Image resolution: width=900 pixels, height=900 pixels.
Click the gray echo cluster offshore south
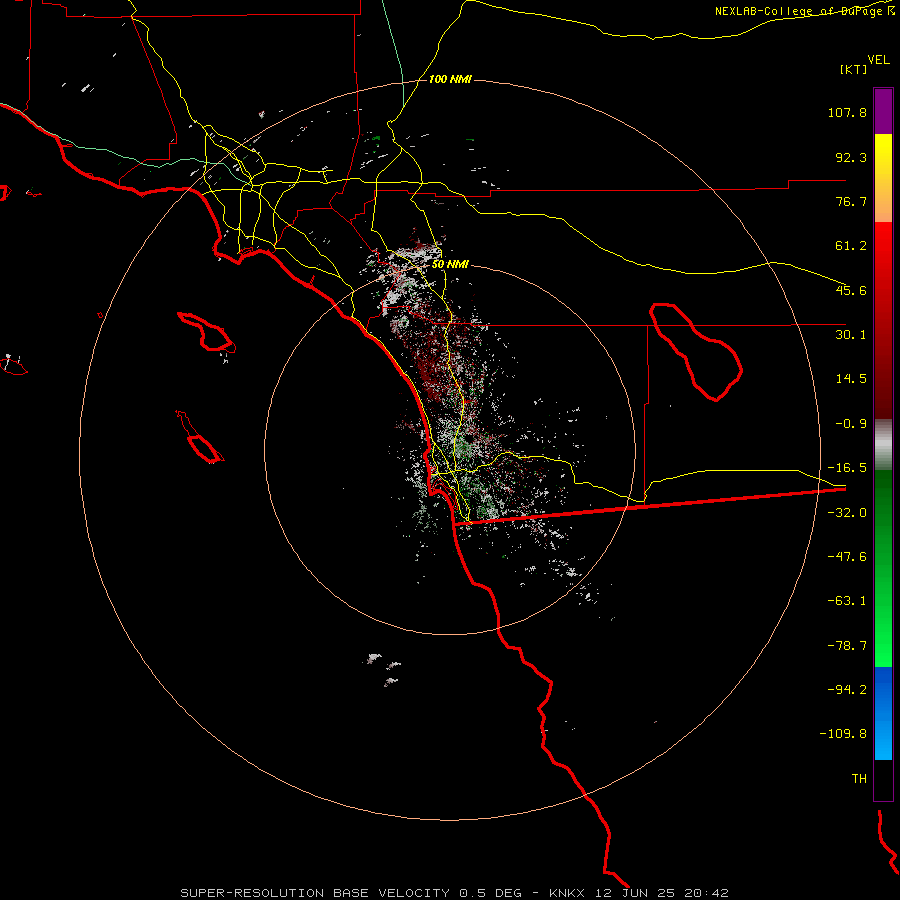click(383, 669)
